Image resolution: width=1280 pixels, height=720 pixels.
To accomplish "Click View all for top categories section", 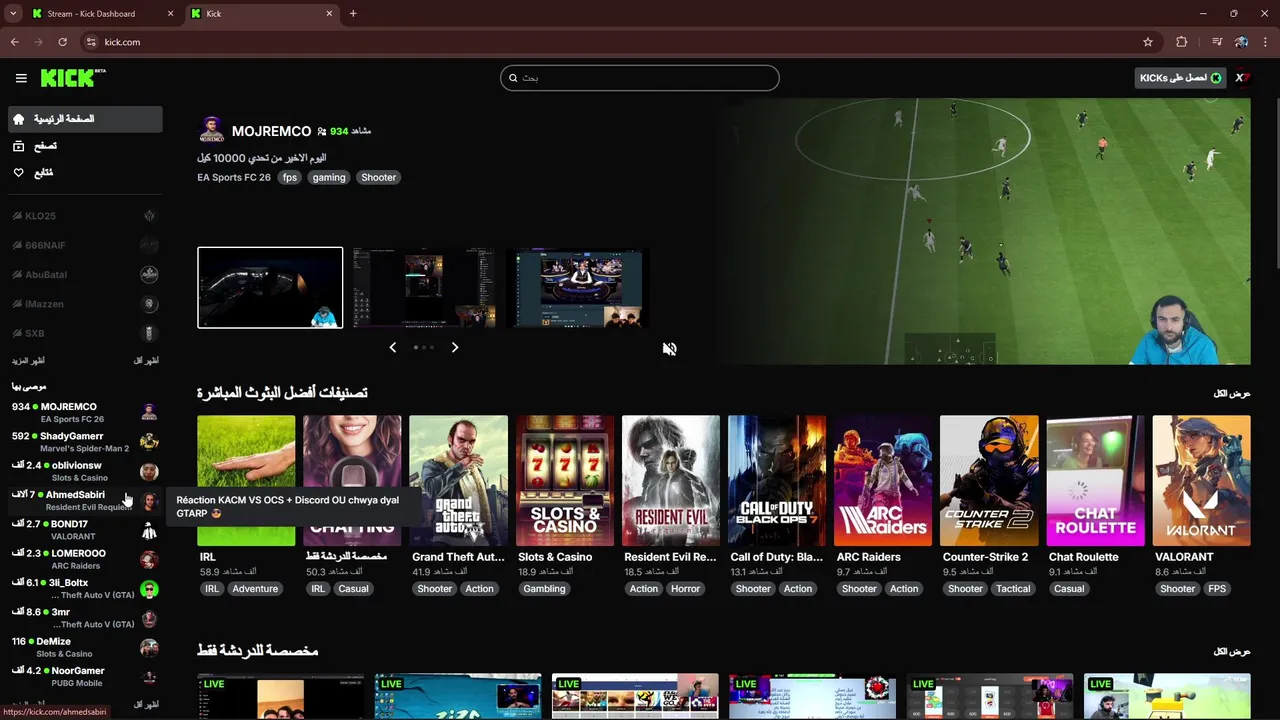I will click(x=1232, y=393).
